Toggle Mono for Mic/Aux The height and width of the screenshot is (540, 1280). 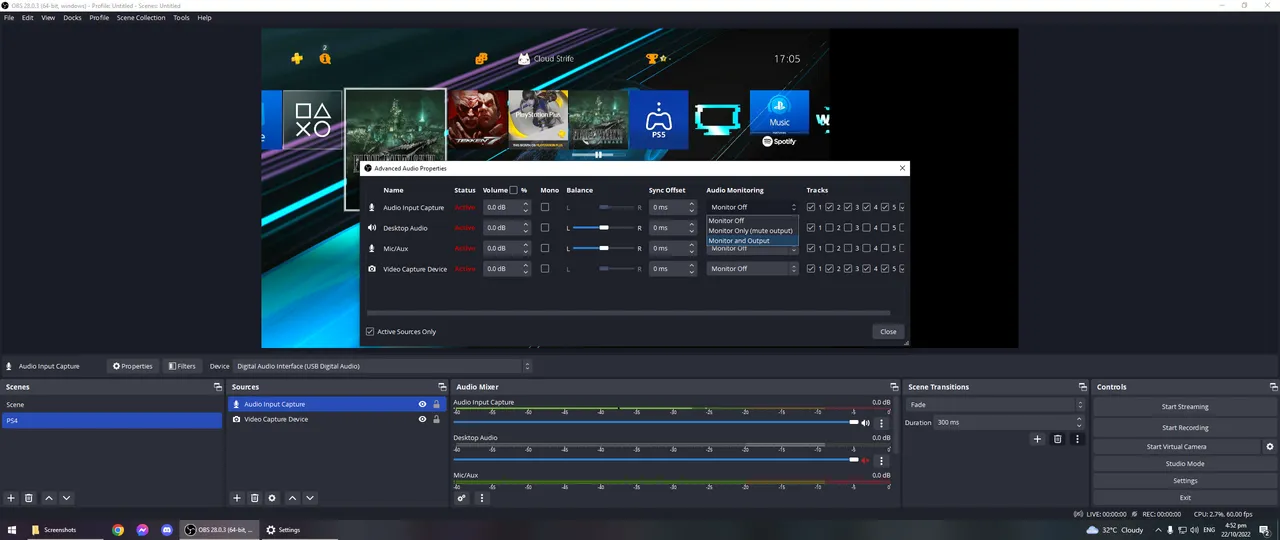click(x=545, y=248)
